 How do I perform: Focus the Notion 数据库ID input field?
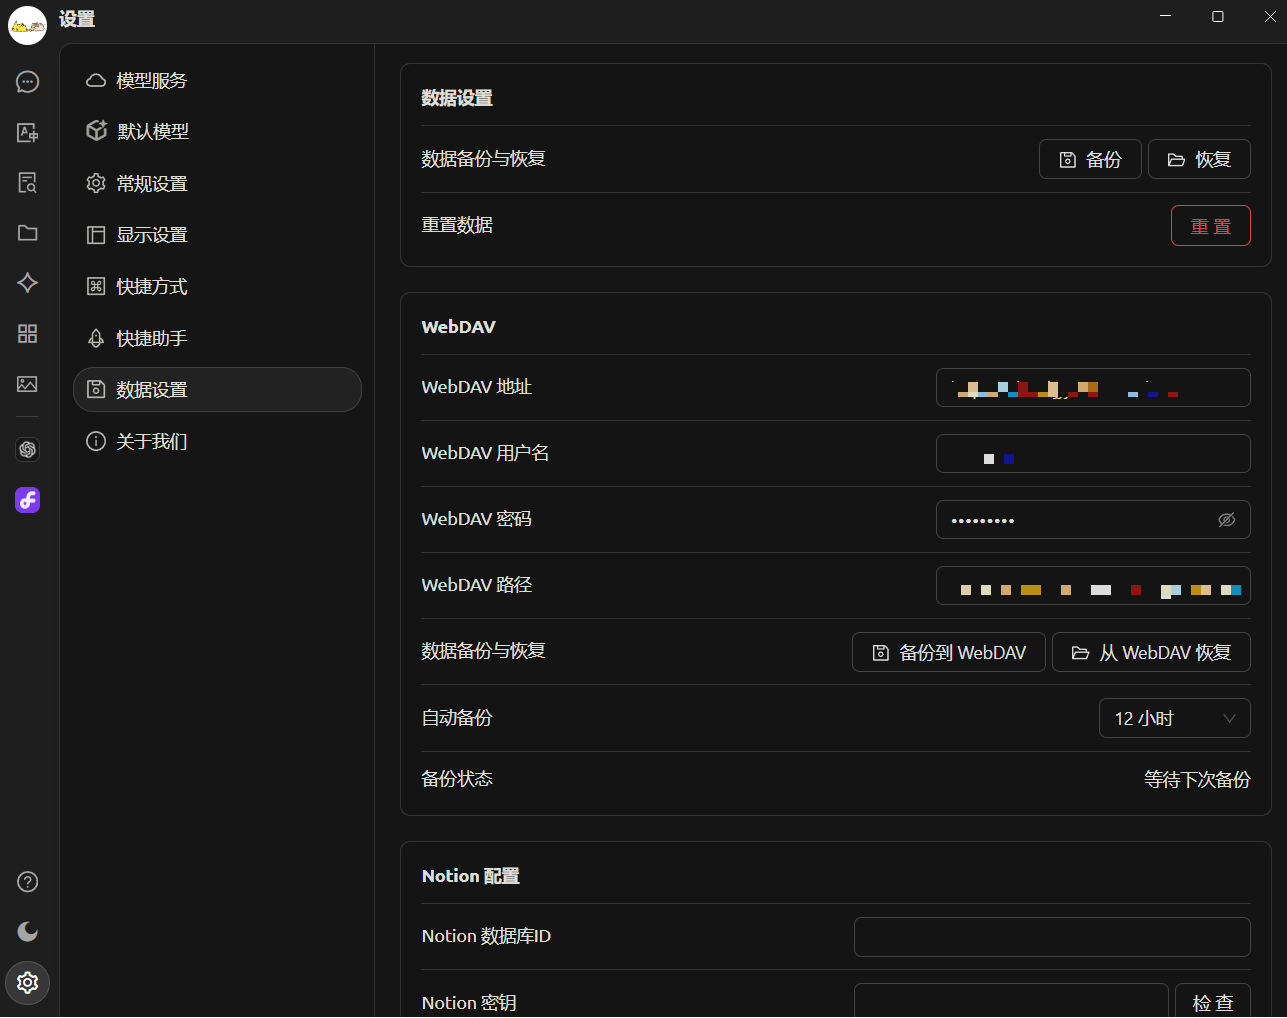pyautogui.click(x=1052, y=937)
